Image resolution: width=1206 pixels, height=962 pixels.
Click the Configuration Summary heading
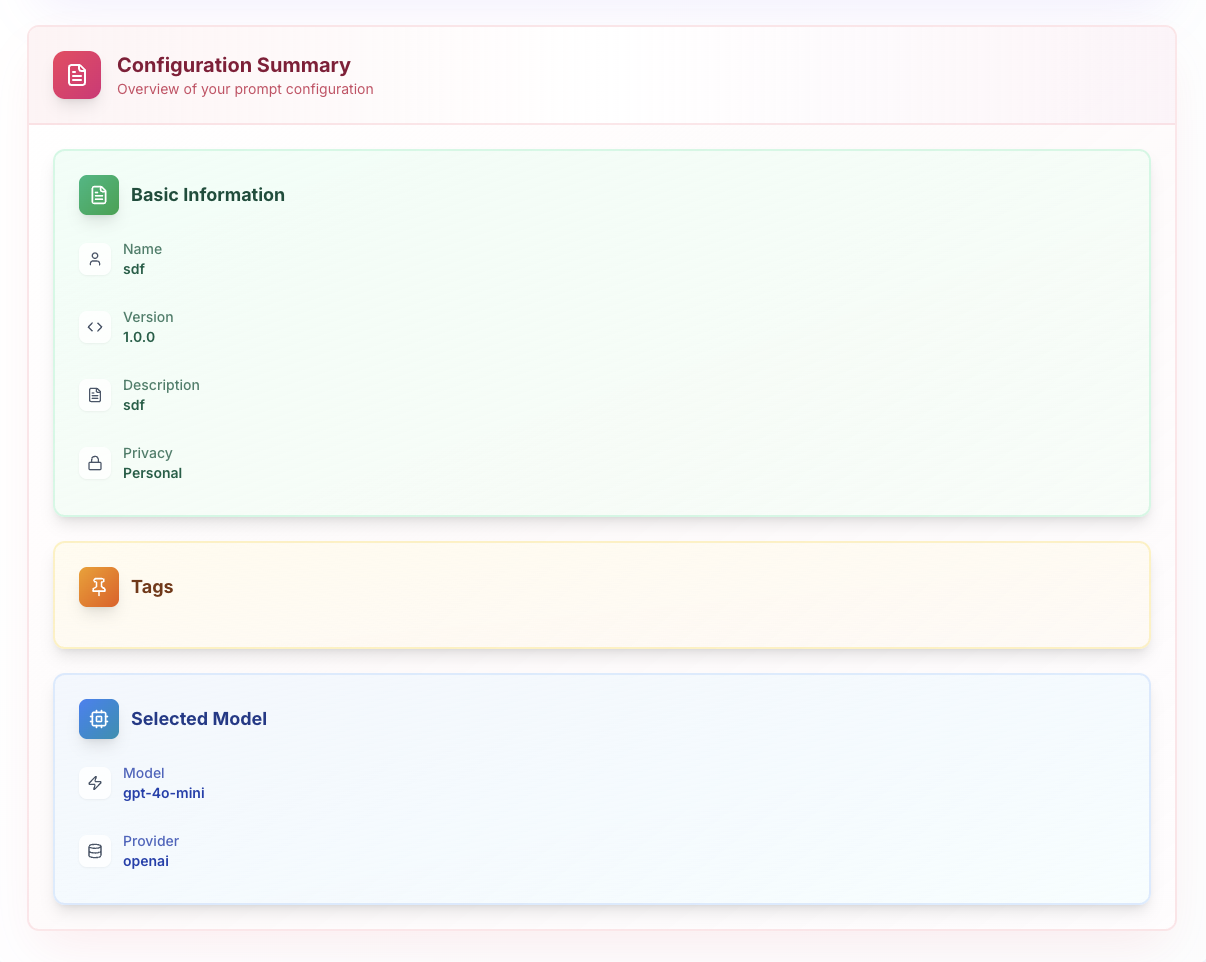tap(234, 65)
